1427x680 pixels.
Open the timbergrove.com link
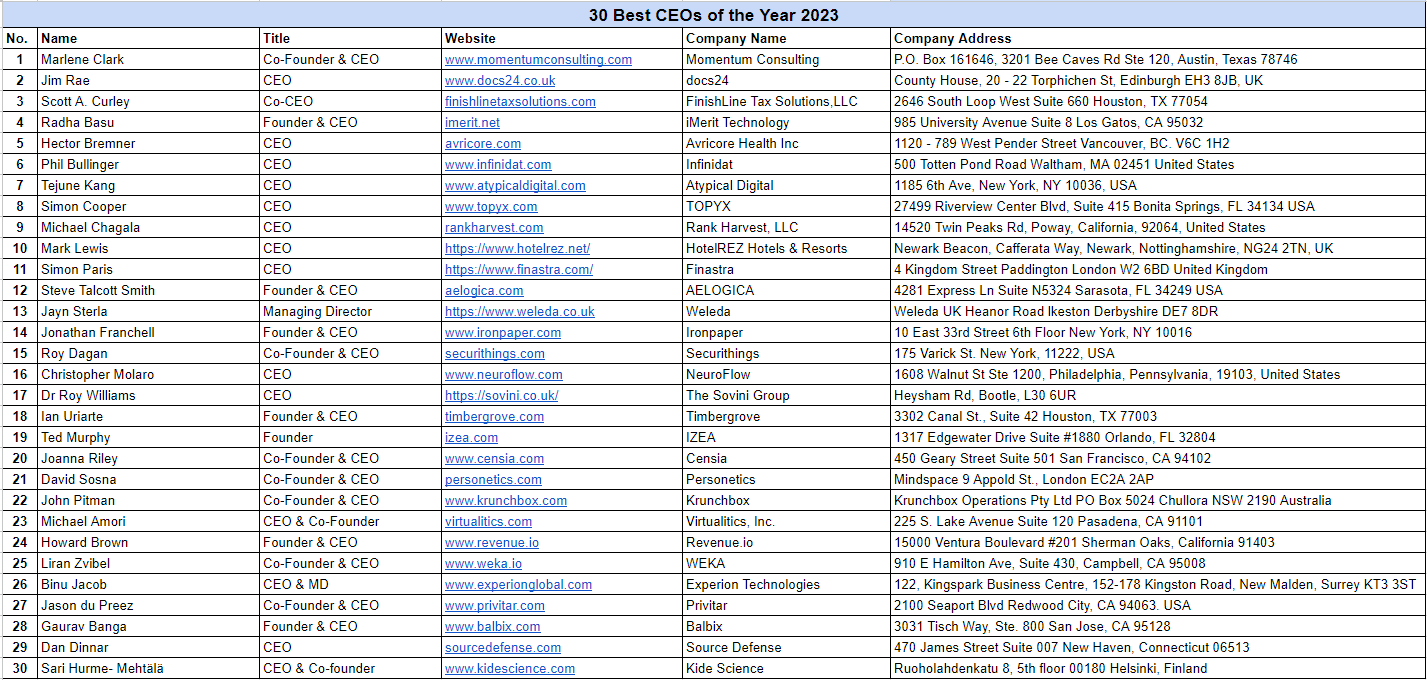point(495,416)
